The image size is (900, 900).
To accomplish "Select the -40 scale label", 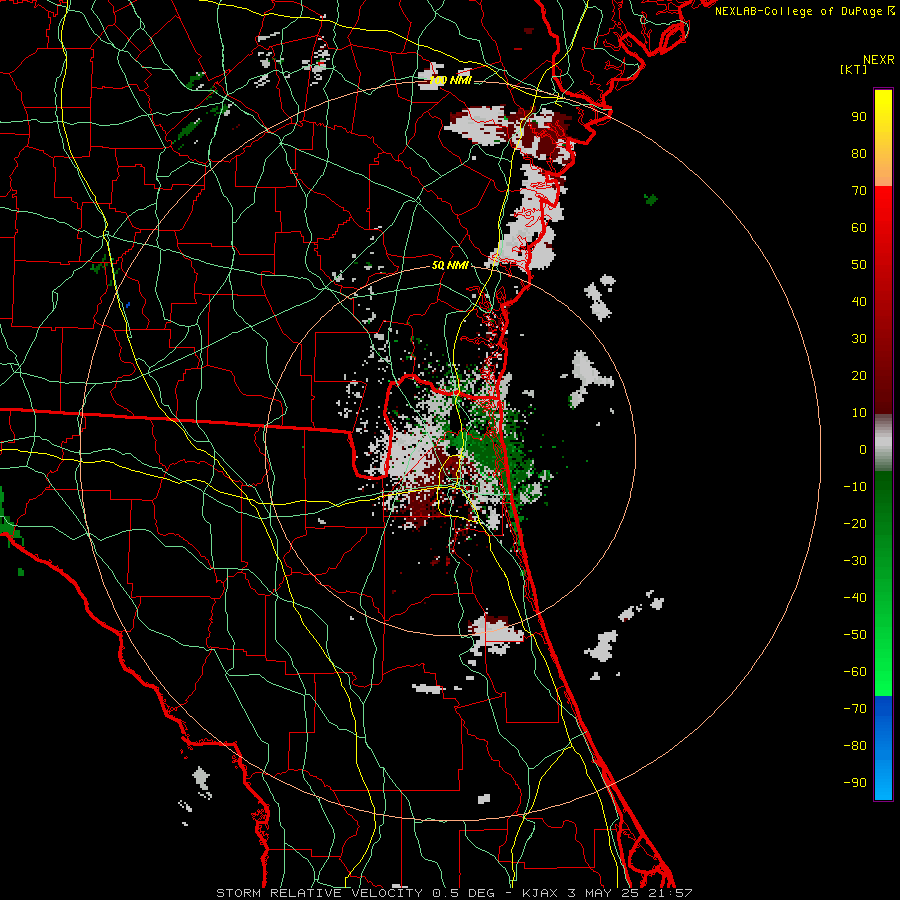I will (x=855, y=598).
